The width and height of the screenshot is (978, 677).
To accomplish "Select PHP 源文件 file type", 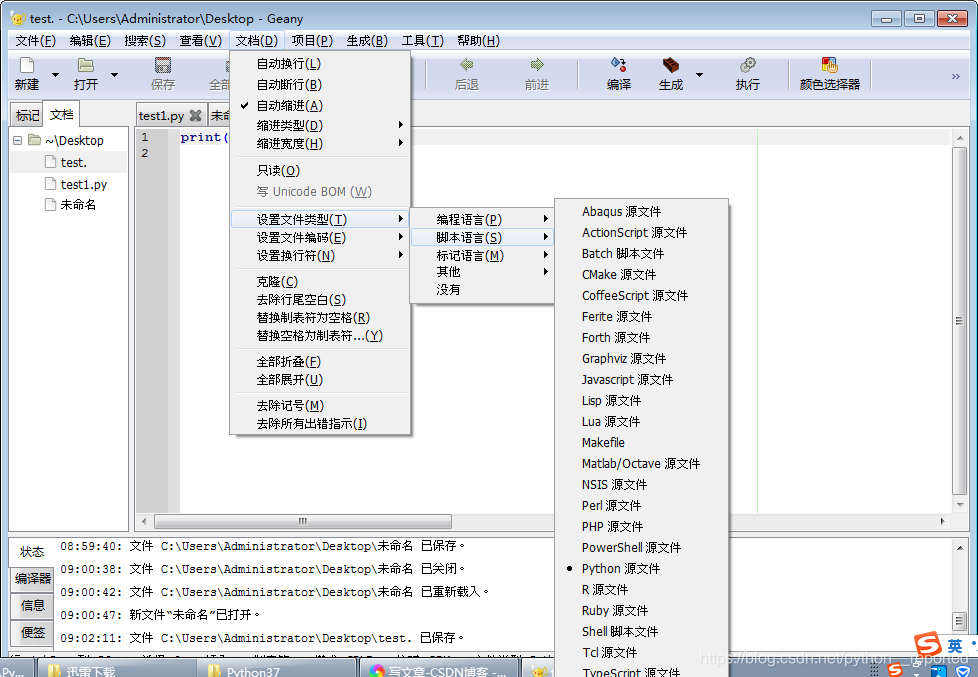I will [641, 527].
